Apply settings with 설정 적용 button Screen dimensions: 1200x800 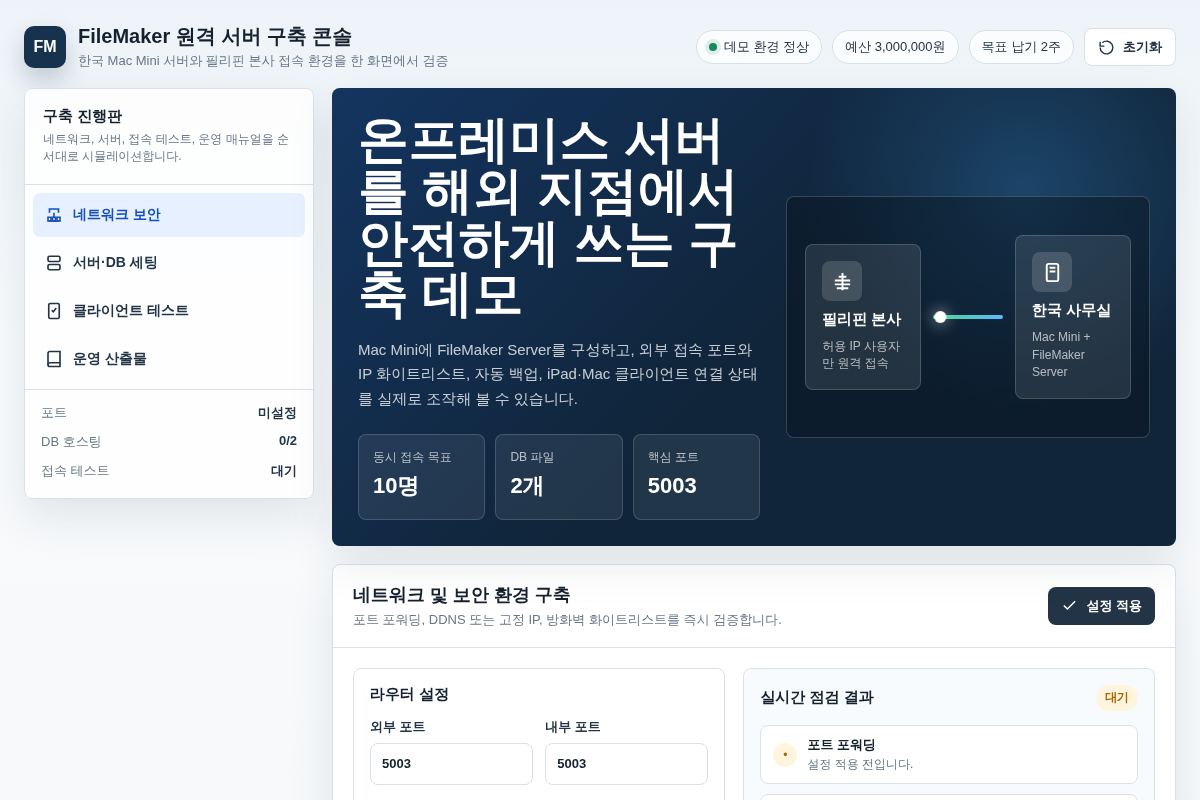coord(1101,606)
